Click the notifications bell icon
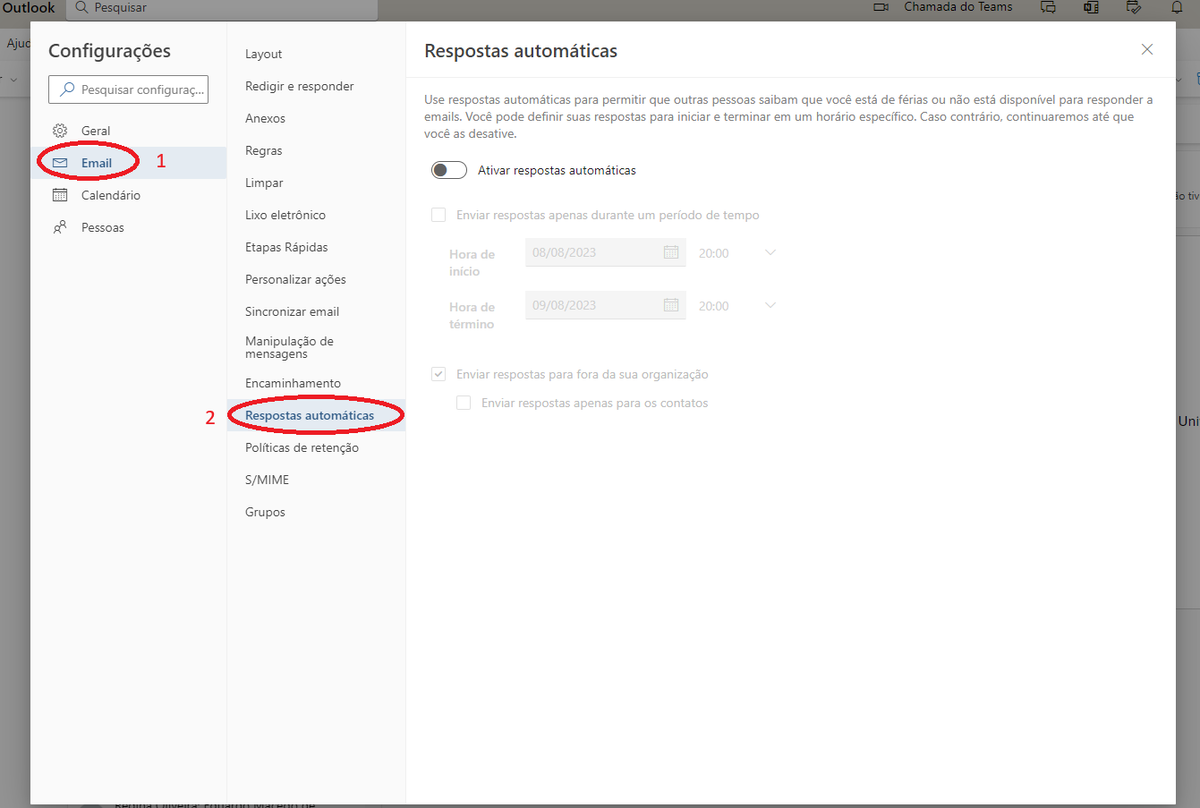 click(1176, 7)
